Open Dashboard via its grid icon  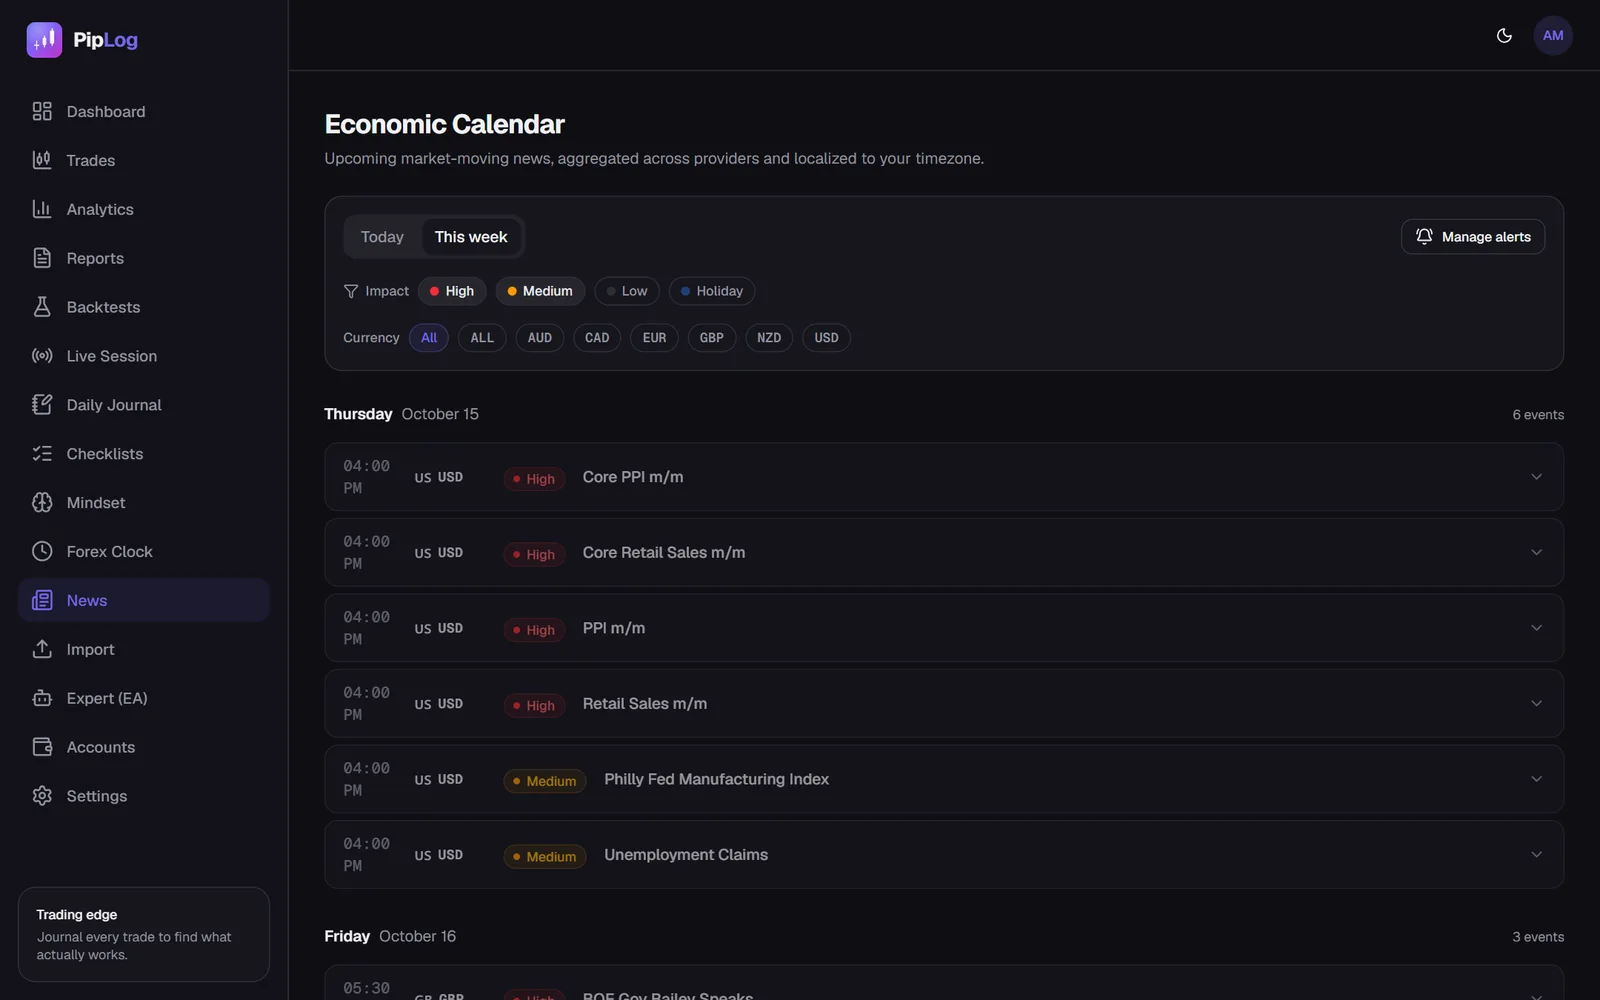click(x=42, y=111)
